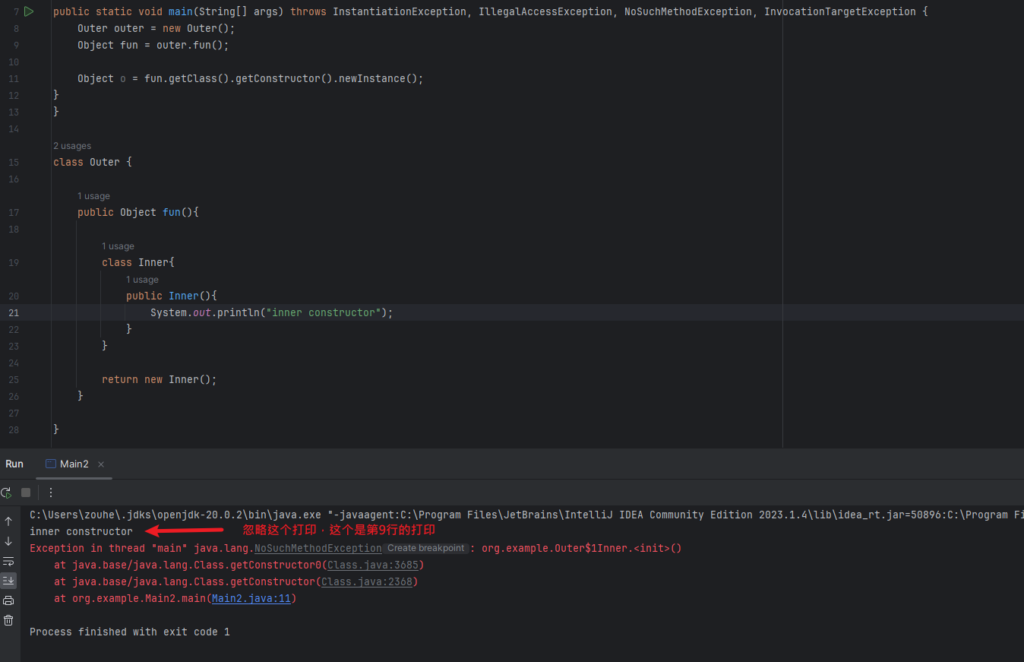The image size is (1024, 662).
Task: Place the cursor on 'class Outer {'
Action: point(92,162)
